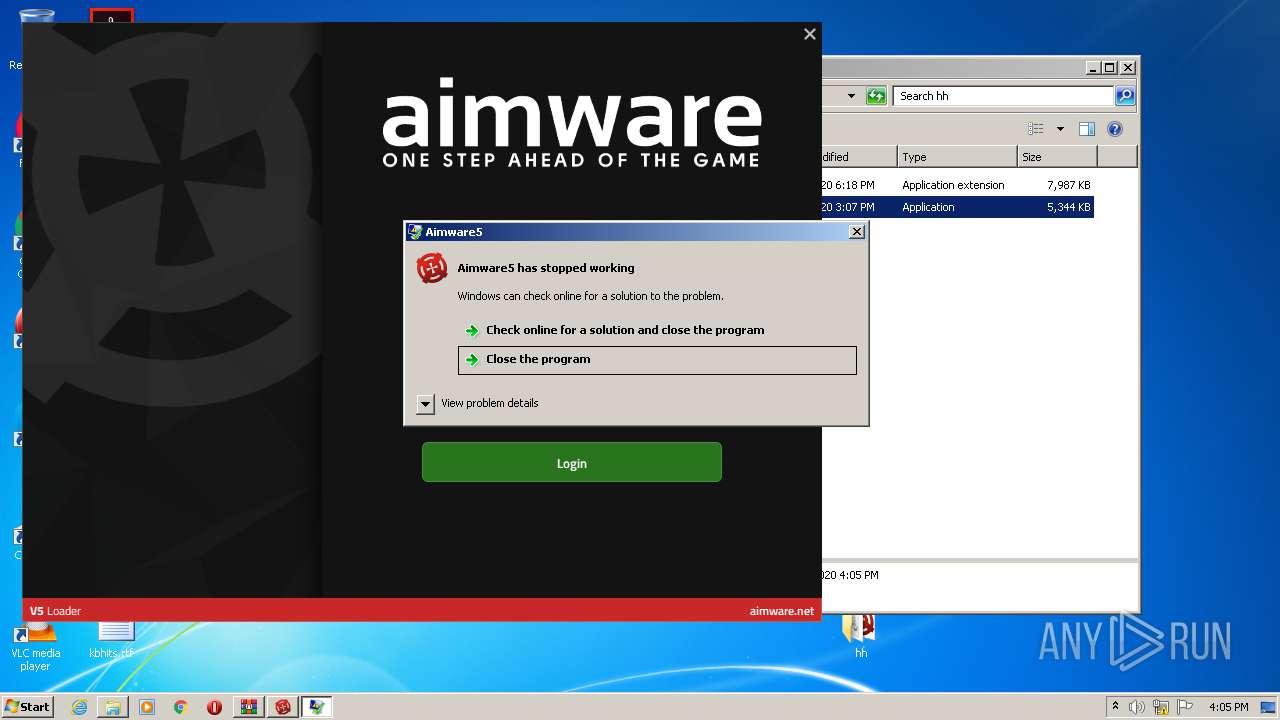Viewport: 1280px width, 720px height.
Task: Open the aimware.net link in loader footer
Action: (x=781, y=611)
